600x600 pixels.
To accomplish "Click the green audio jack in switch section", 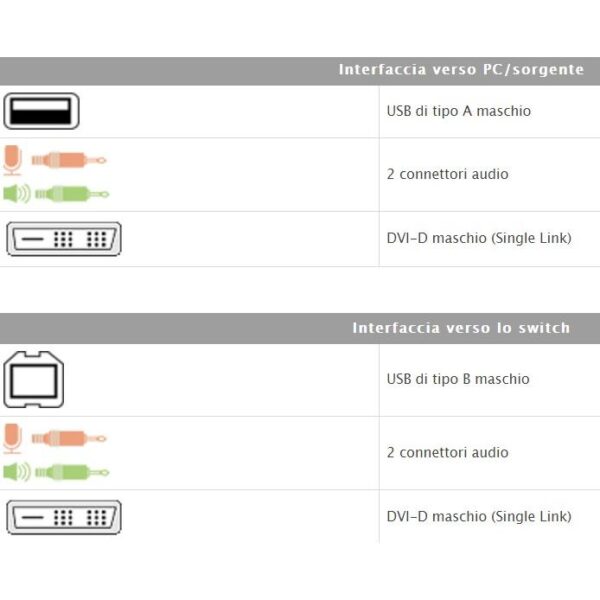I will point(70,471).
